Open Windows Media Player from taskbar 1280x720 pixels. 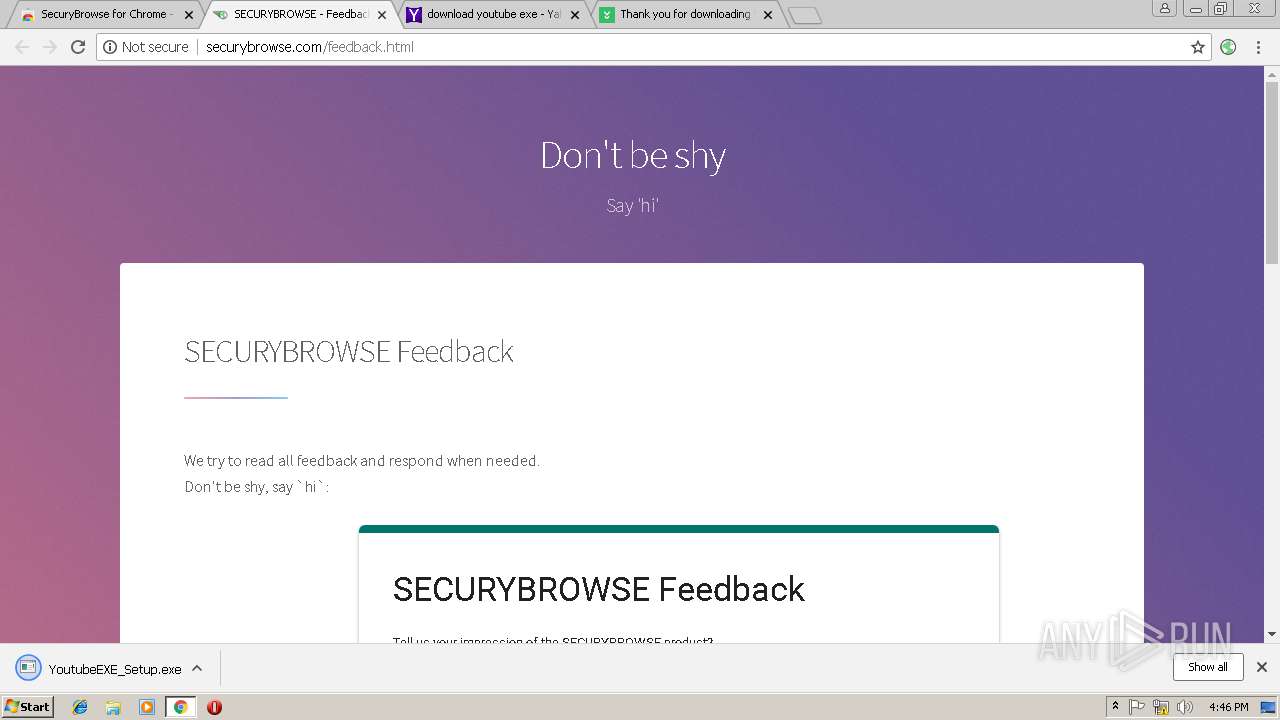147,707
